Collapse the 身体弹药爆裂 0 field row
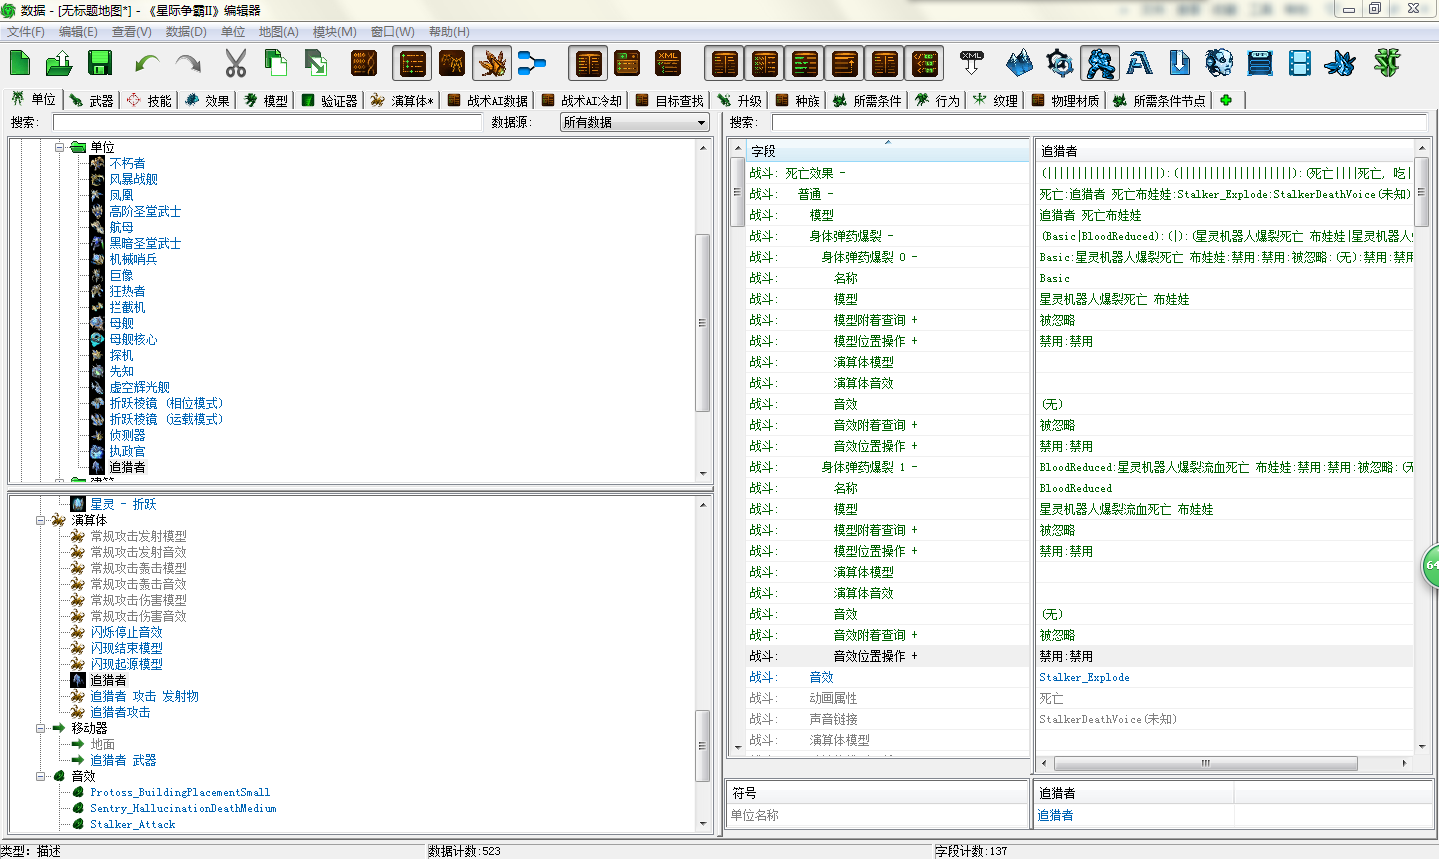This screenshot has width=1439, height=859. (914, 257)
